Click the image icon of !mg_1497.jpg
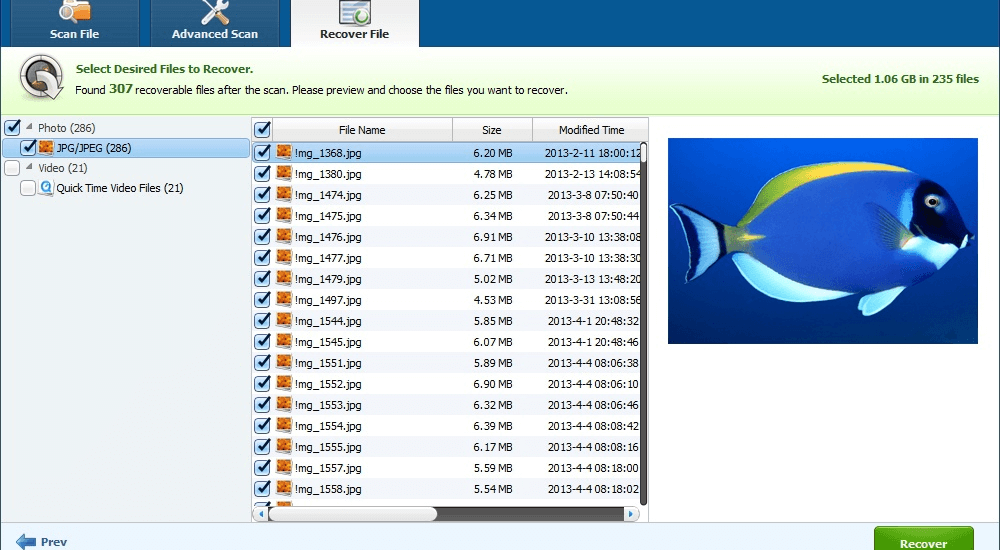Screen dimensions: 1000x550 (284, 299)
